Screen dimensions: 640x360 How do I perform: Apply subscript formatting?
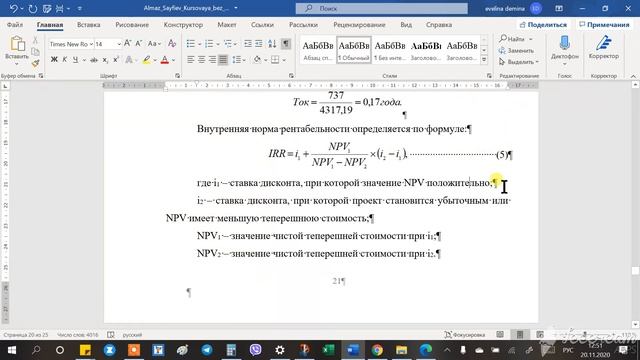click(x=105, y=60)
